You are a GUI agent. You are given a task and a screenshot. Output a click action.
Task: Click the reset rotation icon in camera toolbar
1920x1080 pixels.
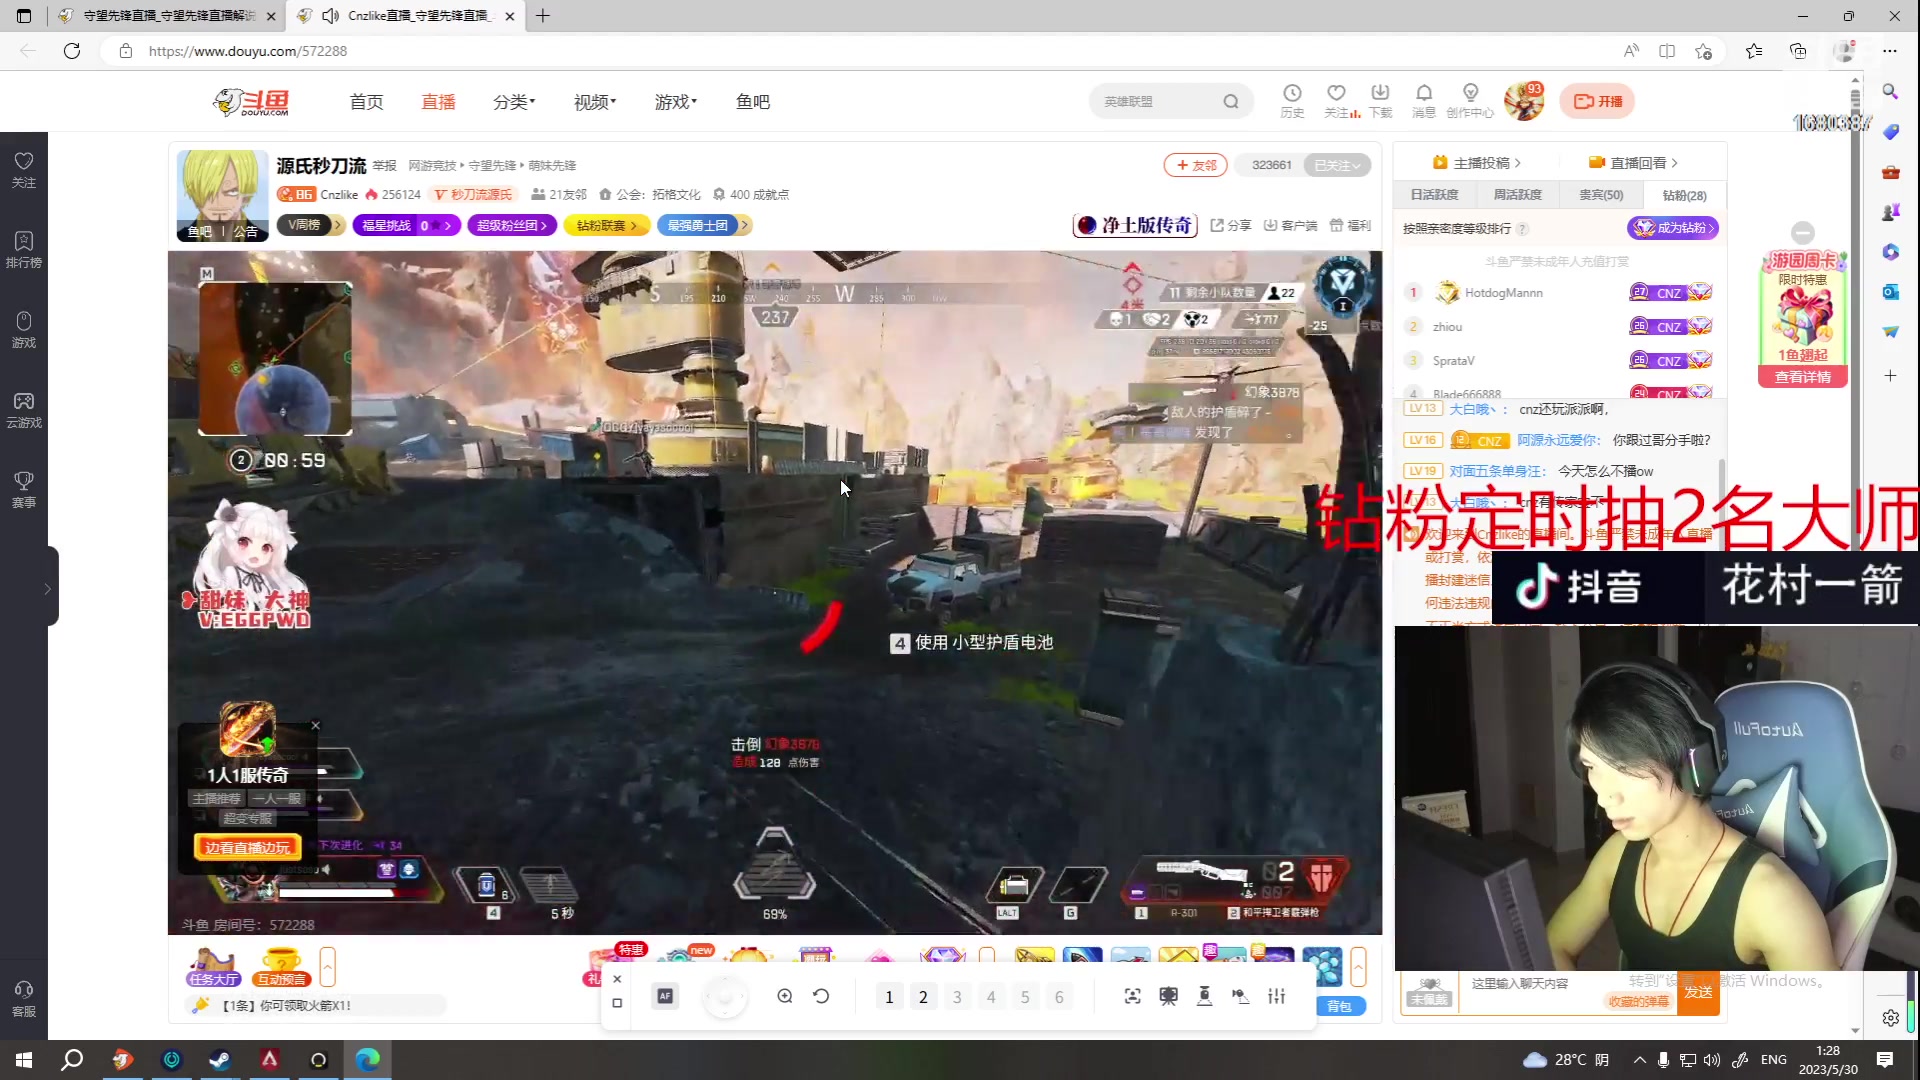point(821,996)
